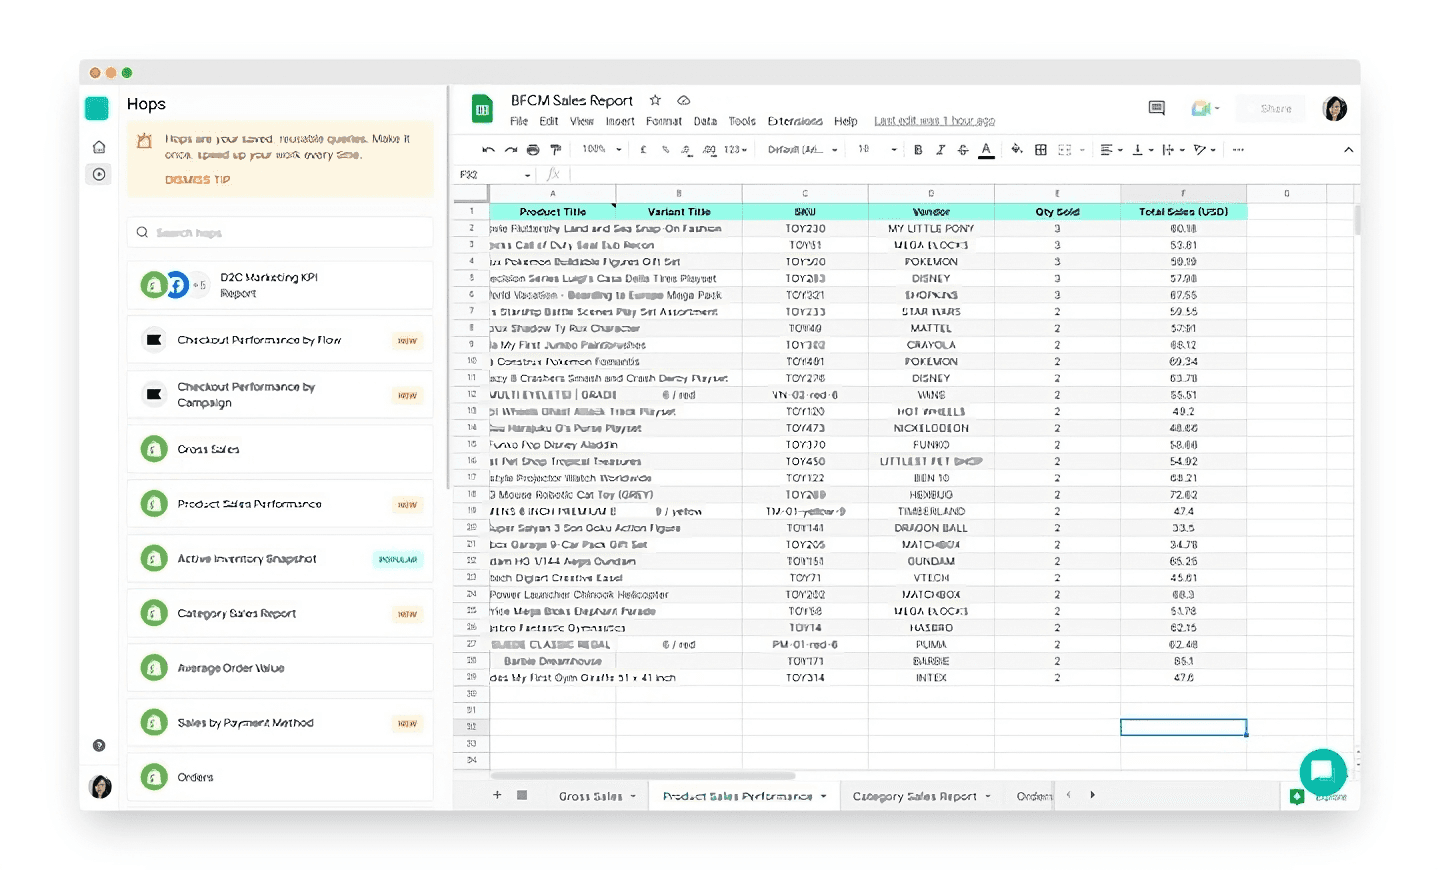The width and height of the screenshot is (1440, 870).
Task: Click the Search hops input field
Action: 280,233
